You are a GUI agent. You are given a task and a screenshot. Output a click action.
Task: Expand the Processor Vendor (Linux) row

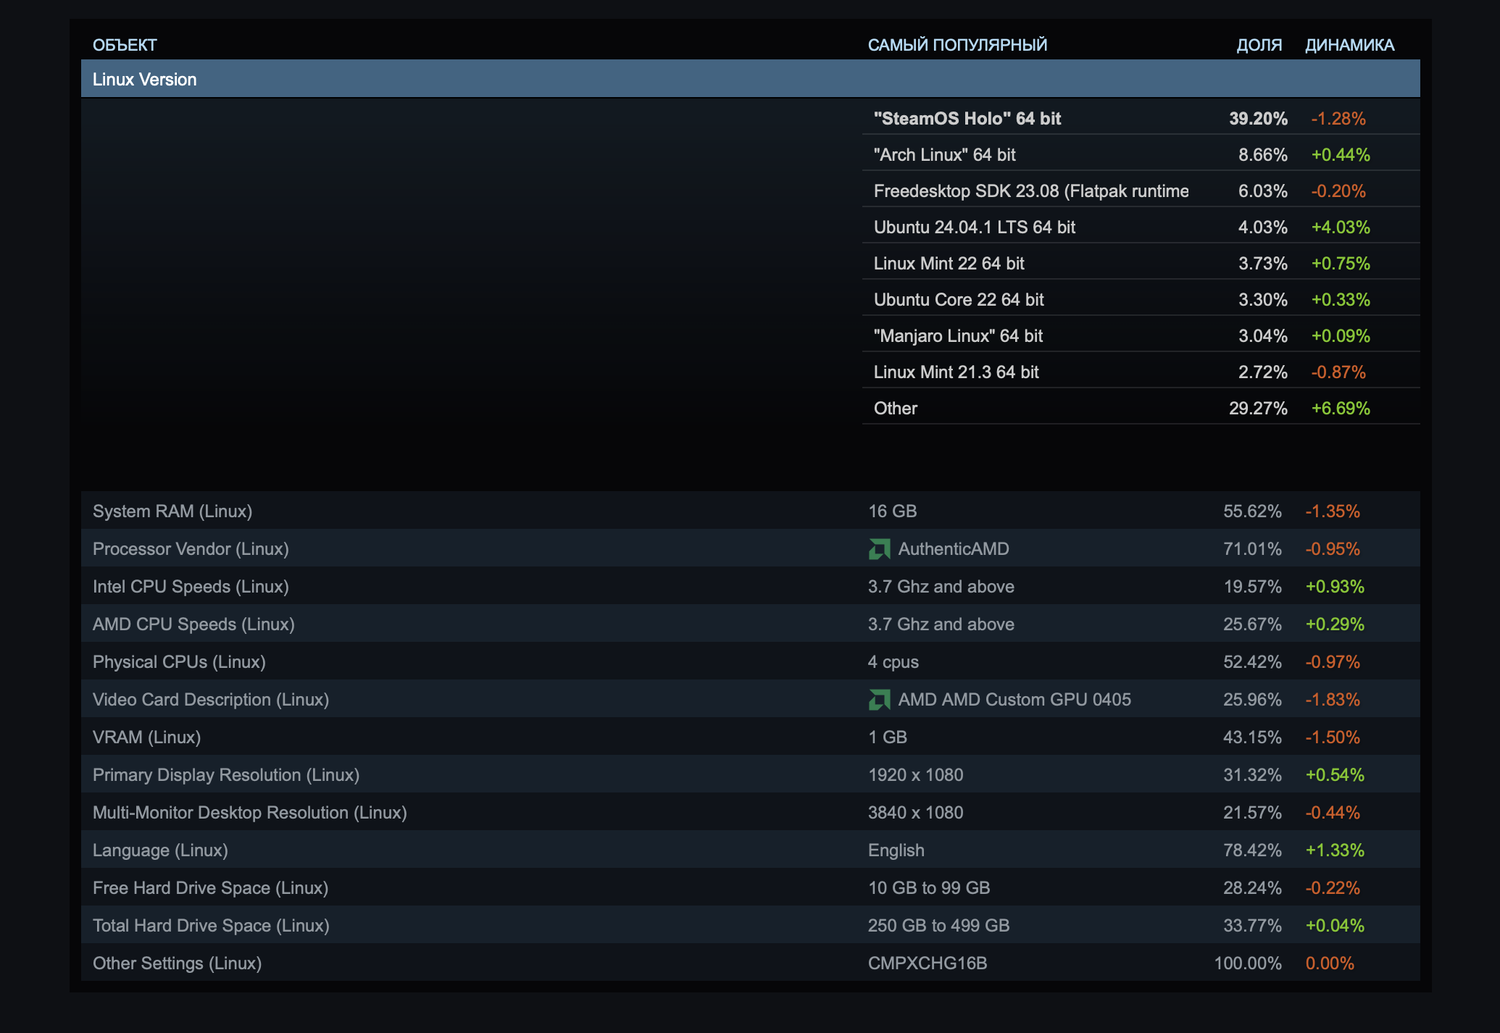[750, 549]
